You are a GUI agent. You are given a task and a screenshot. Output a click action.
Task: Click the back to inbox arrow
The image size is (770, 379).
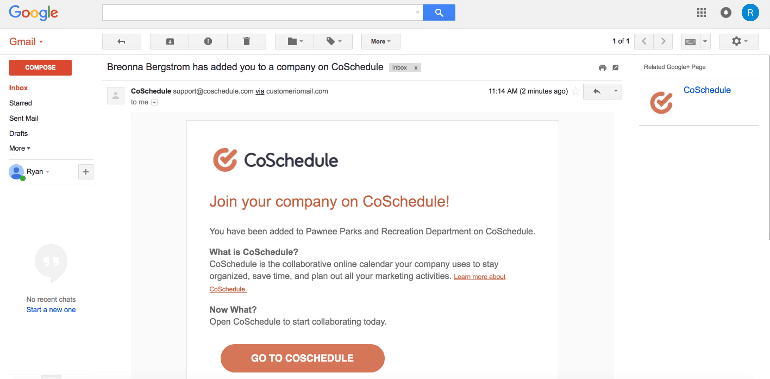pos(121,42)
